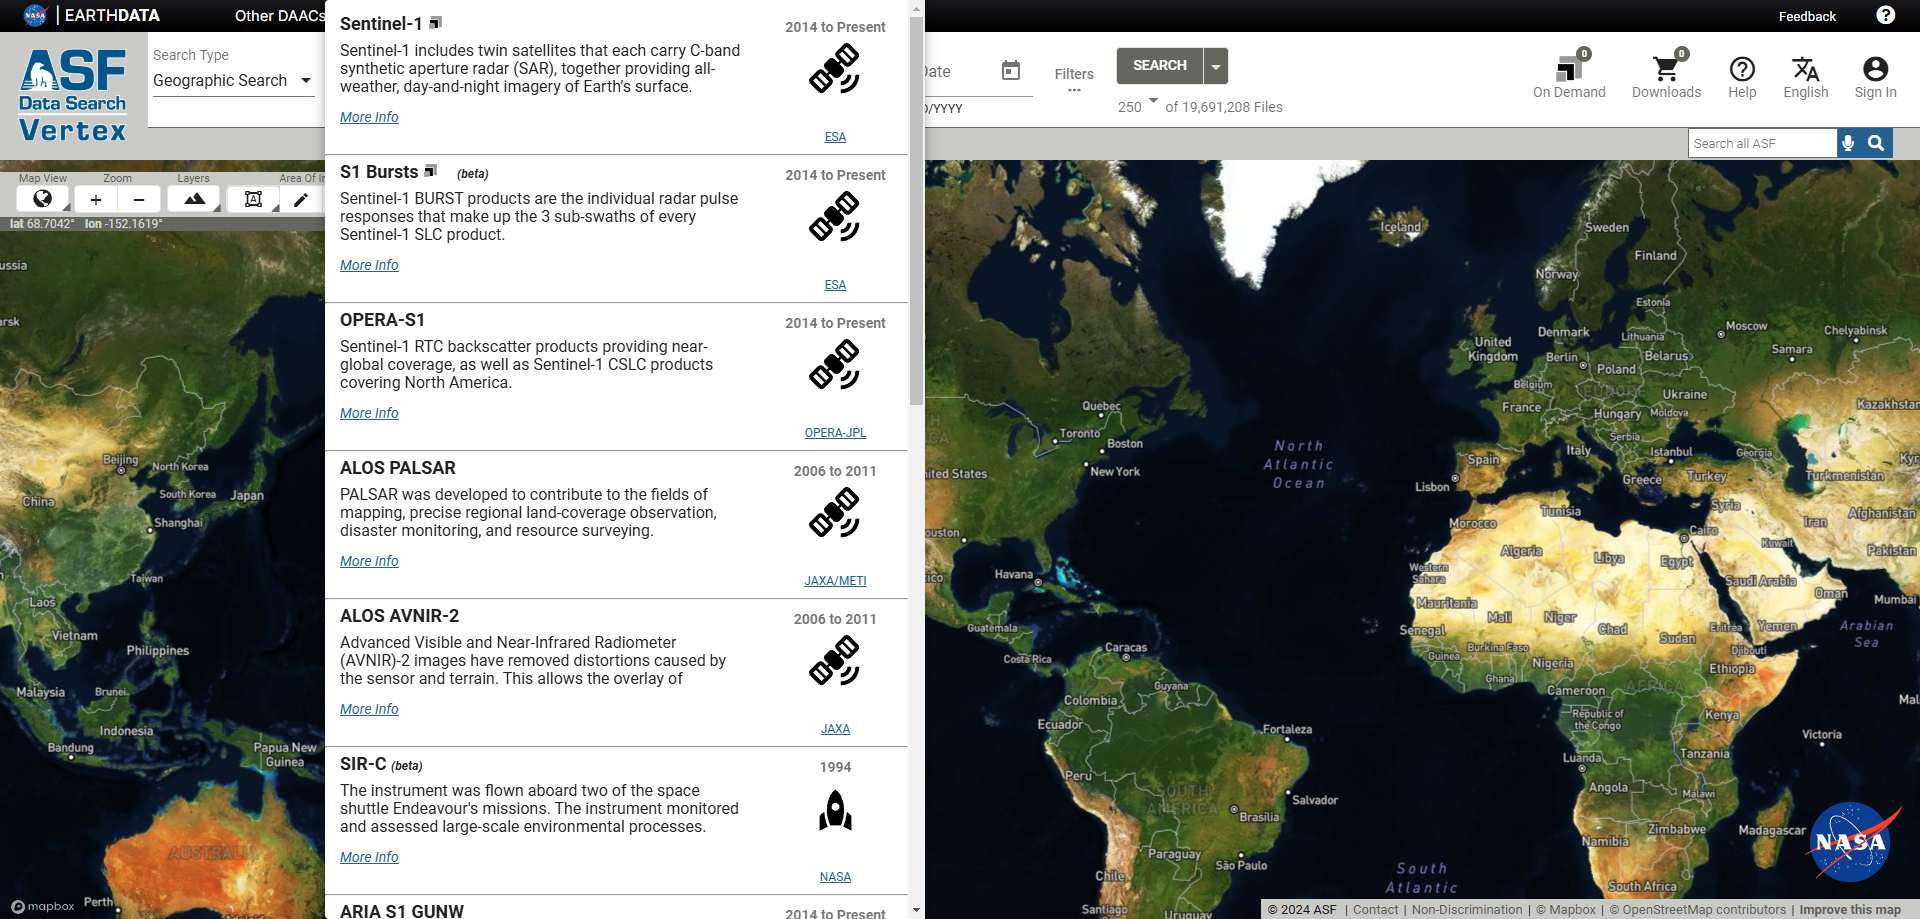
Task: Follow the OPERA-JPL link
Action: click(835, 433)
